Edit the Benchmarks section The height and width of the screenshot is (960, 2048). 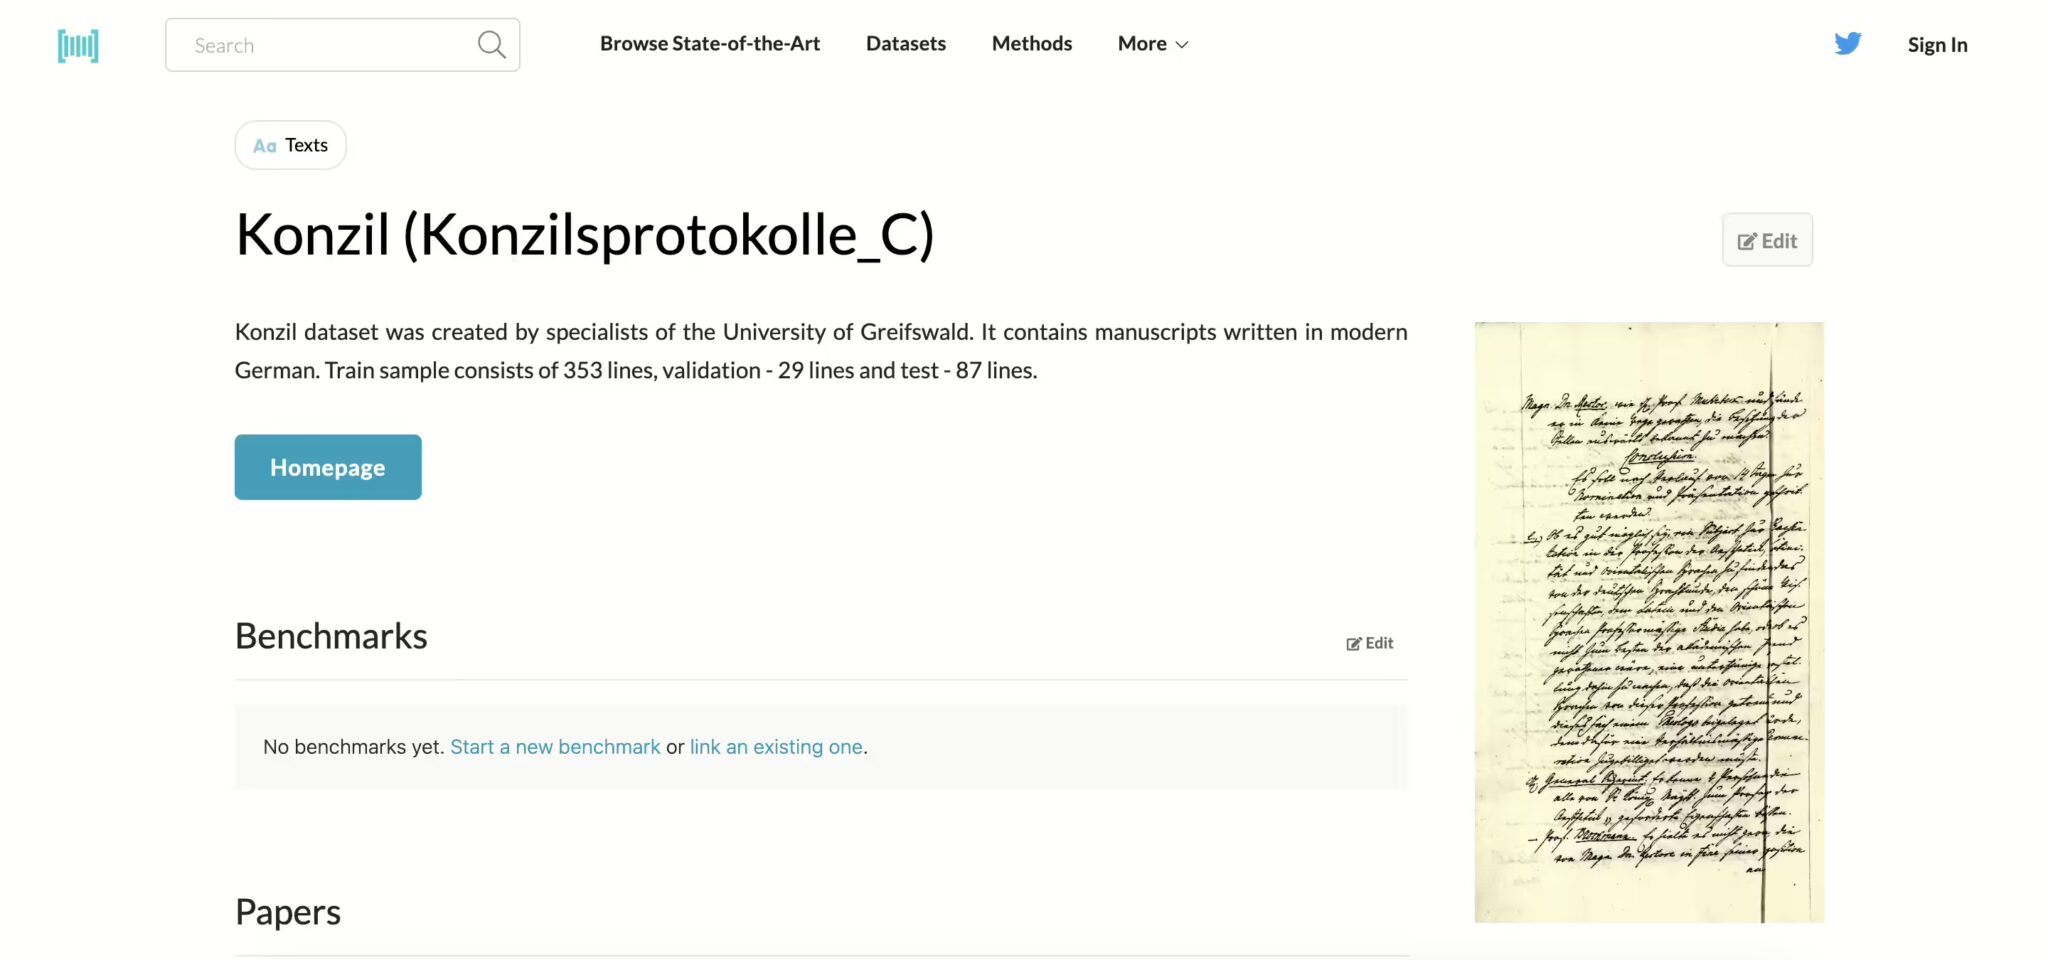(1370, 642)
